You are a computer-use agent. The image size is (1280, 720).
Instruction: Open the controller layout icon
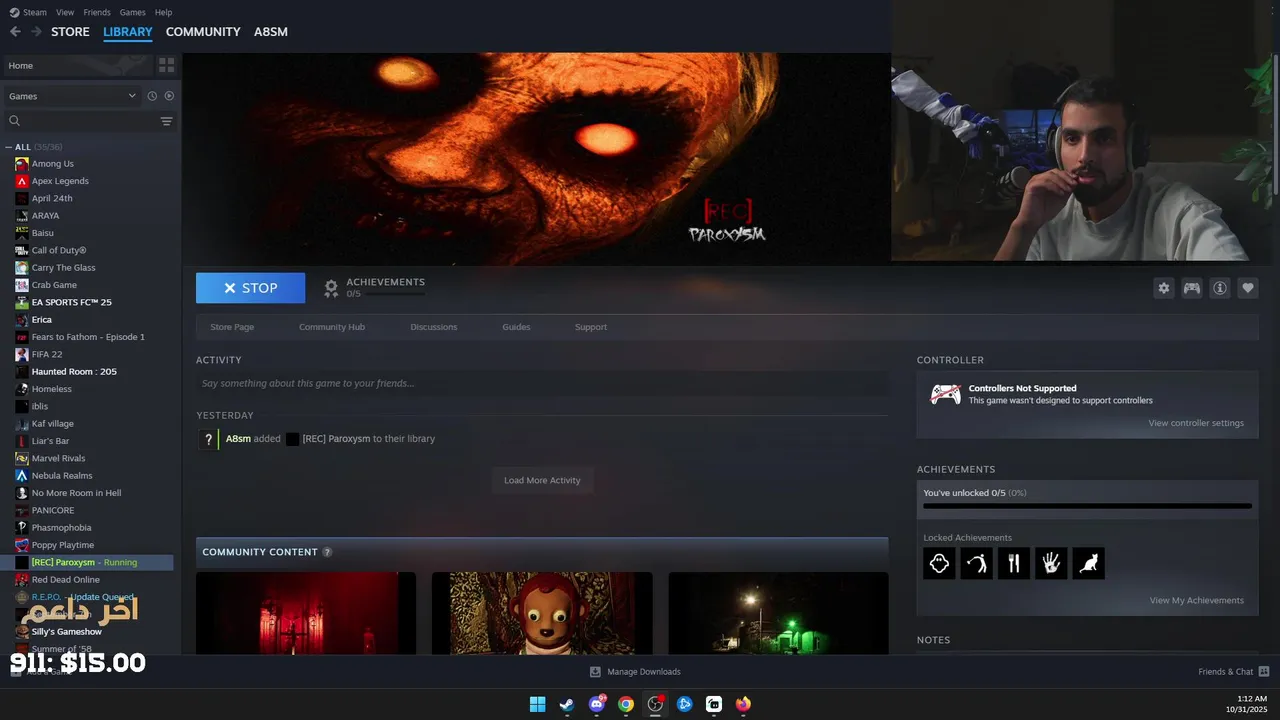pos(1192,288)
